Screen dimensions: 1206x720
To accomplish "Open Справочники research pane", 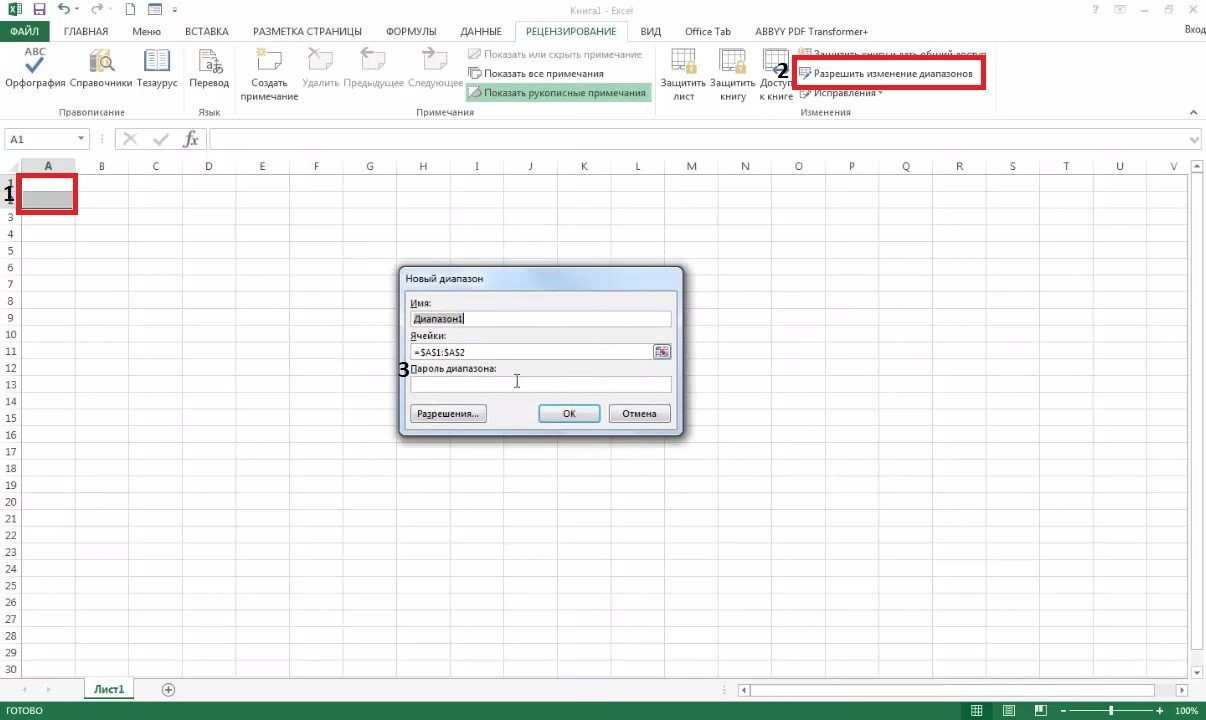I will [99, 70].
